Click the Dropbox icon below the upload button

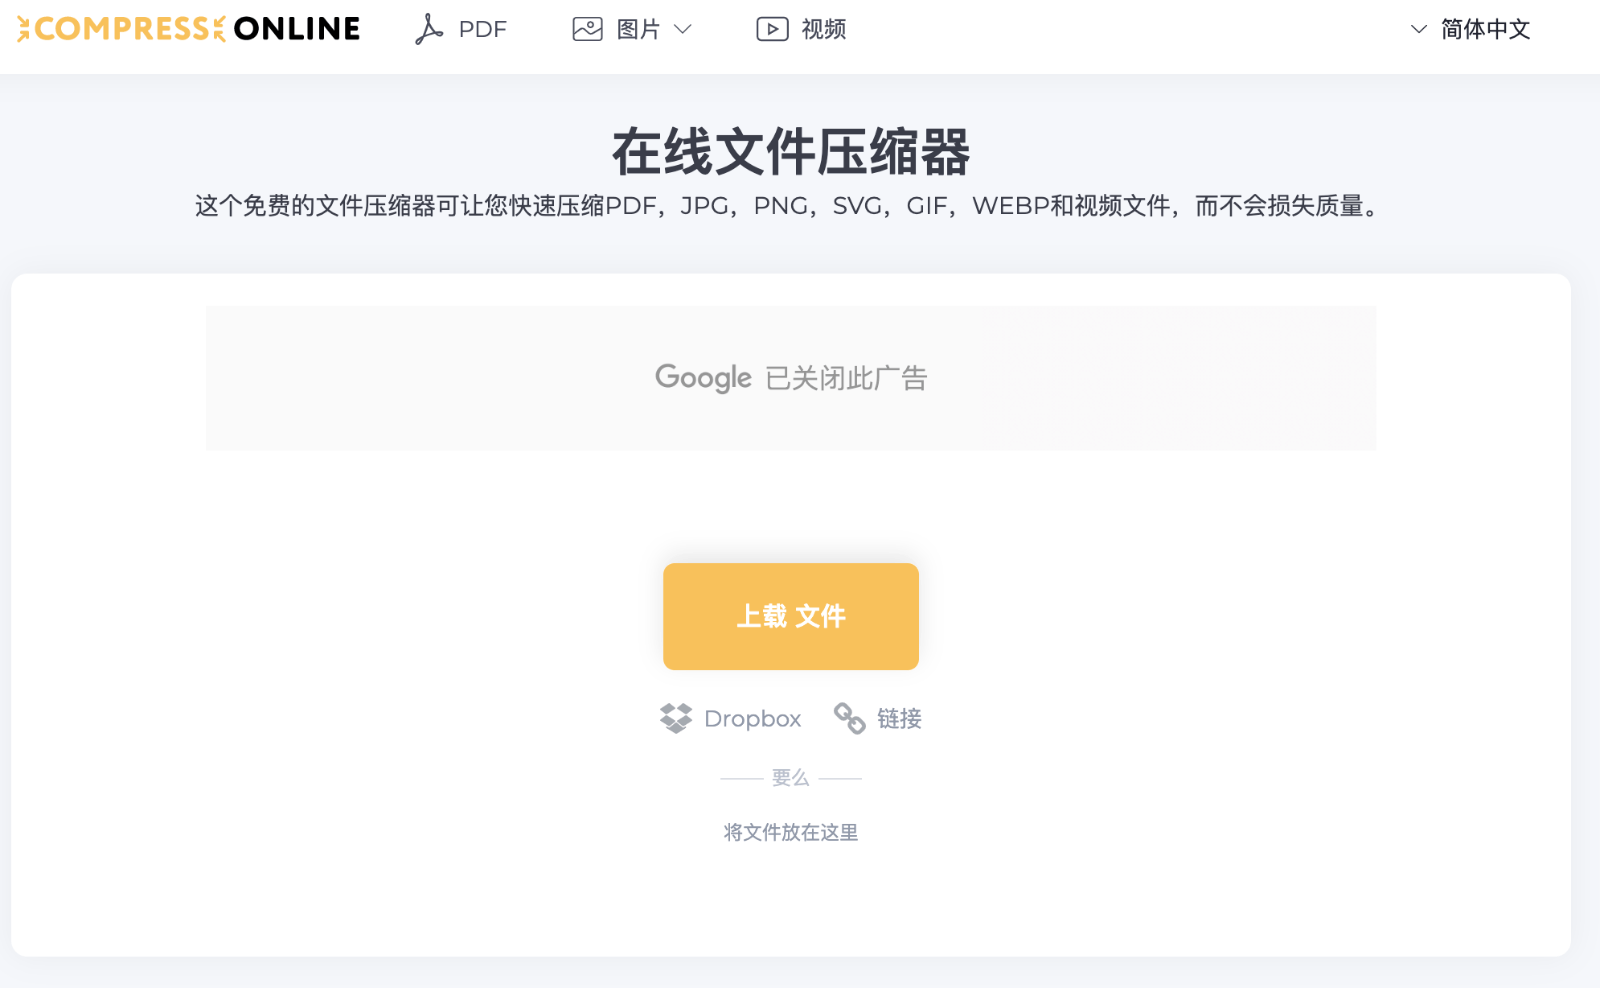[675, 717]
